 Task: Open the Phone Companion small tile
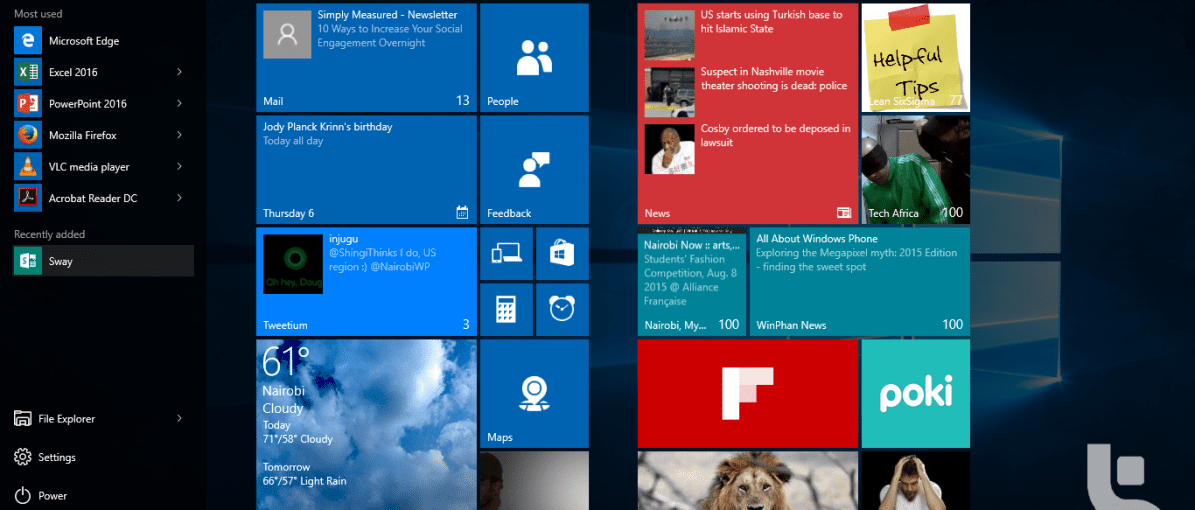[506, 253]
